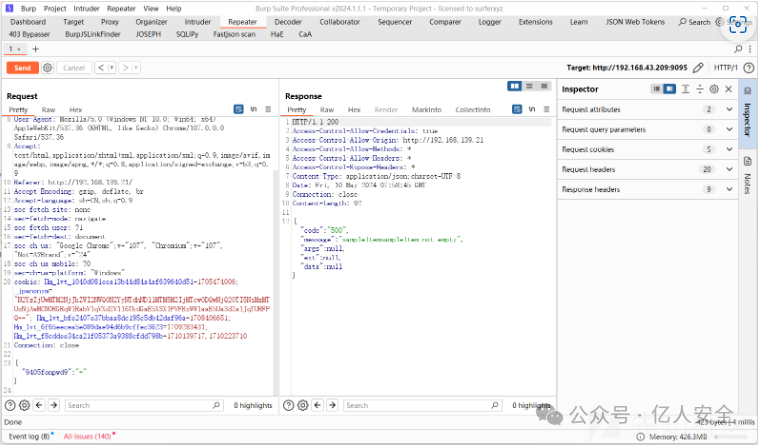
Task: Select side-by-side layout view
Action: click(514, 86)
